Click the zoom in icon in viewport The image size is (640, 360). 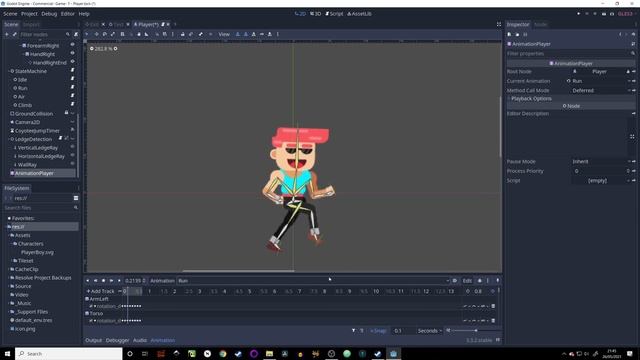tap(116, 49)
